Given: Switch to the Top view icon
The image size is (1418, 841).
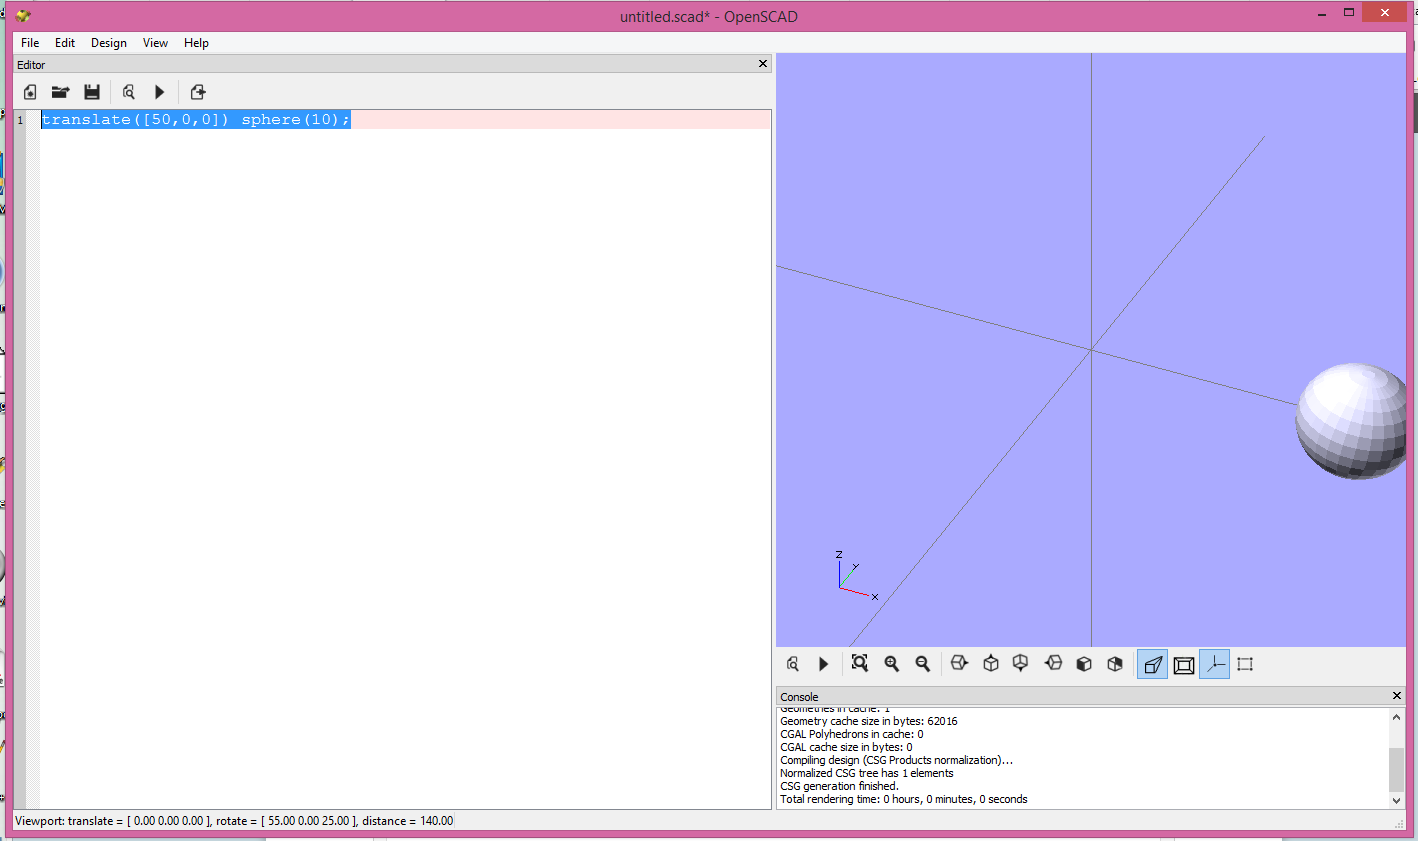Looking at the screenshot, I should (x=990, y=663).
